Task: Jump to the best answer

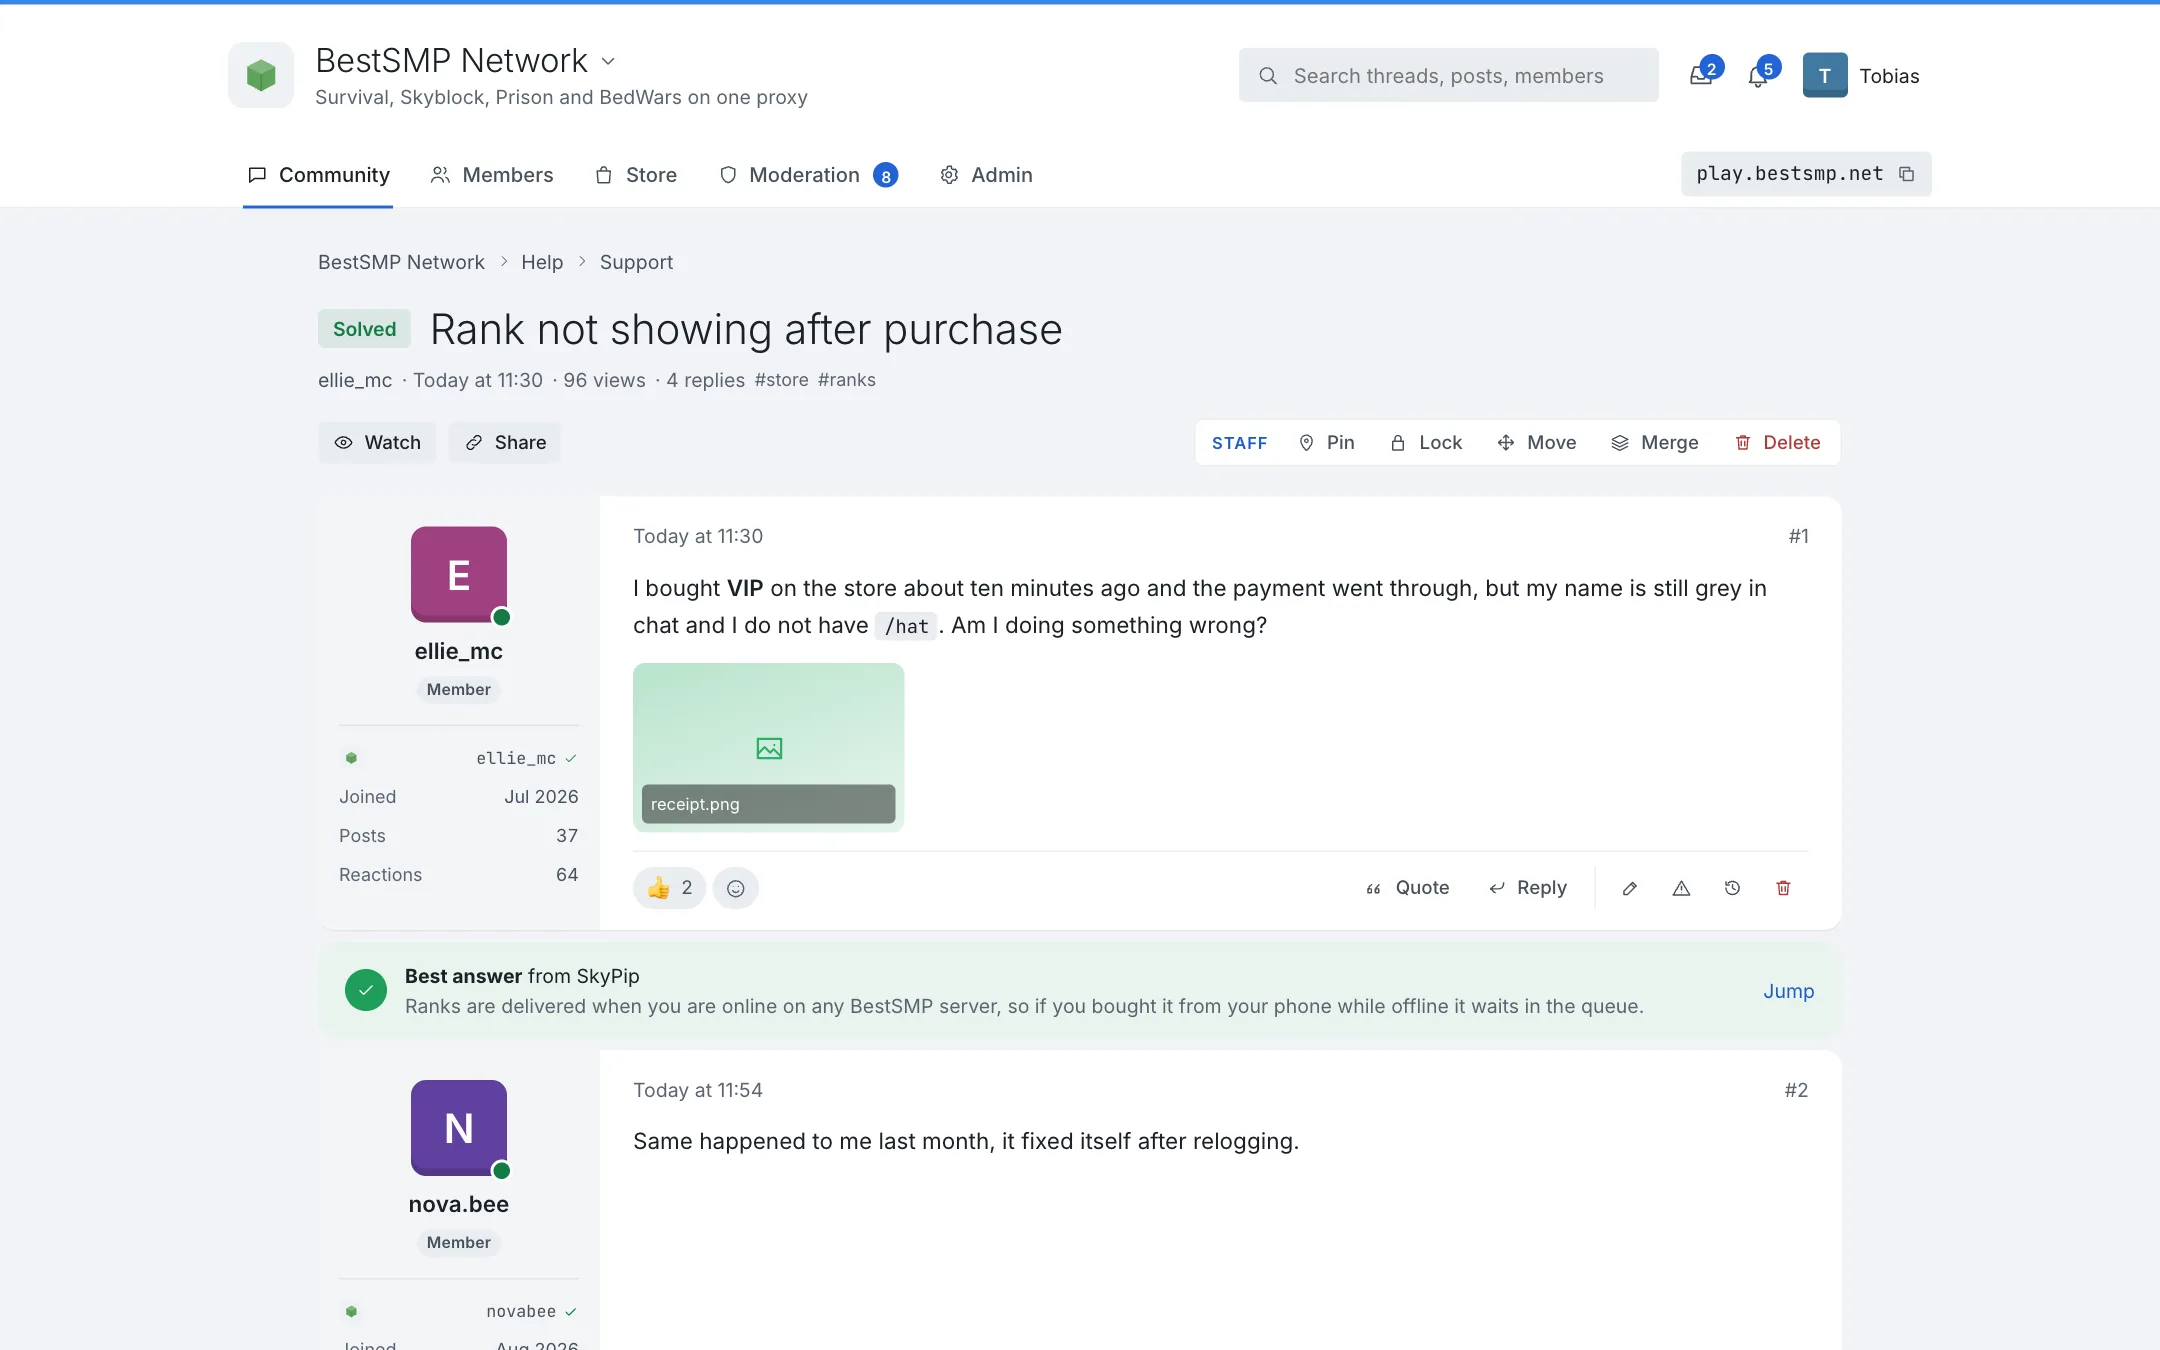Action: [1788, 991]
